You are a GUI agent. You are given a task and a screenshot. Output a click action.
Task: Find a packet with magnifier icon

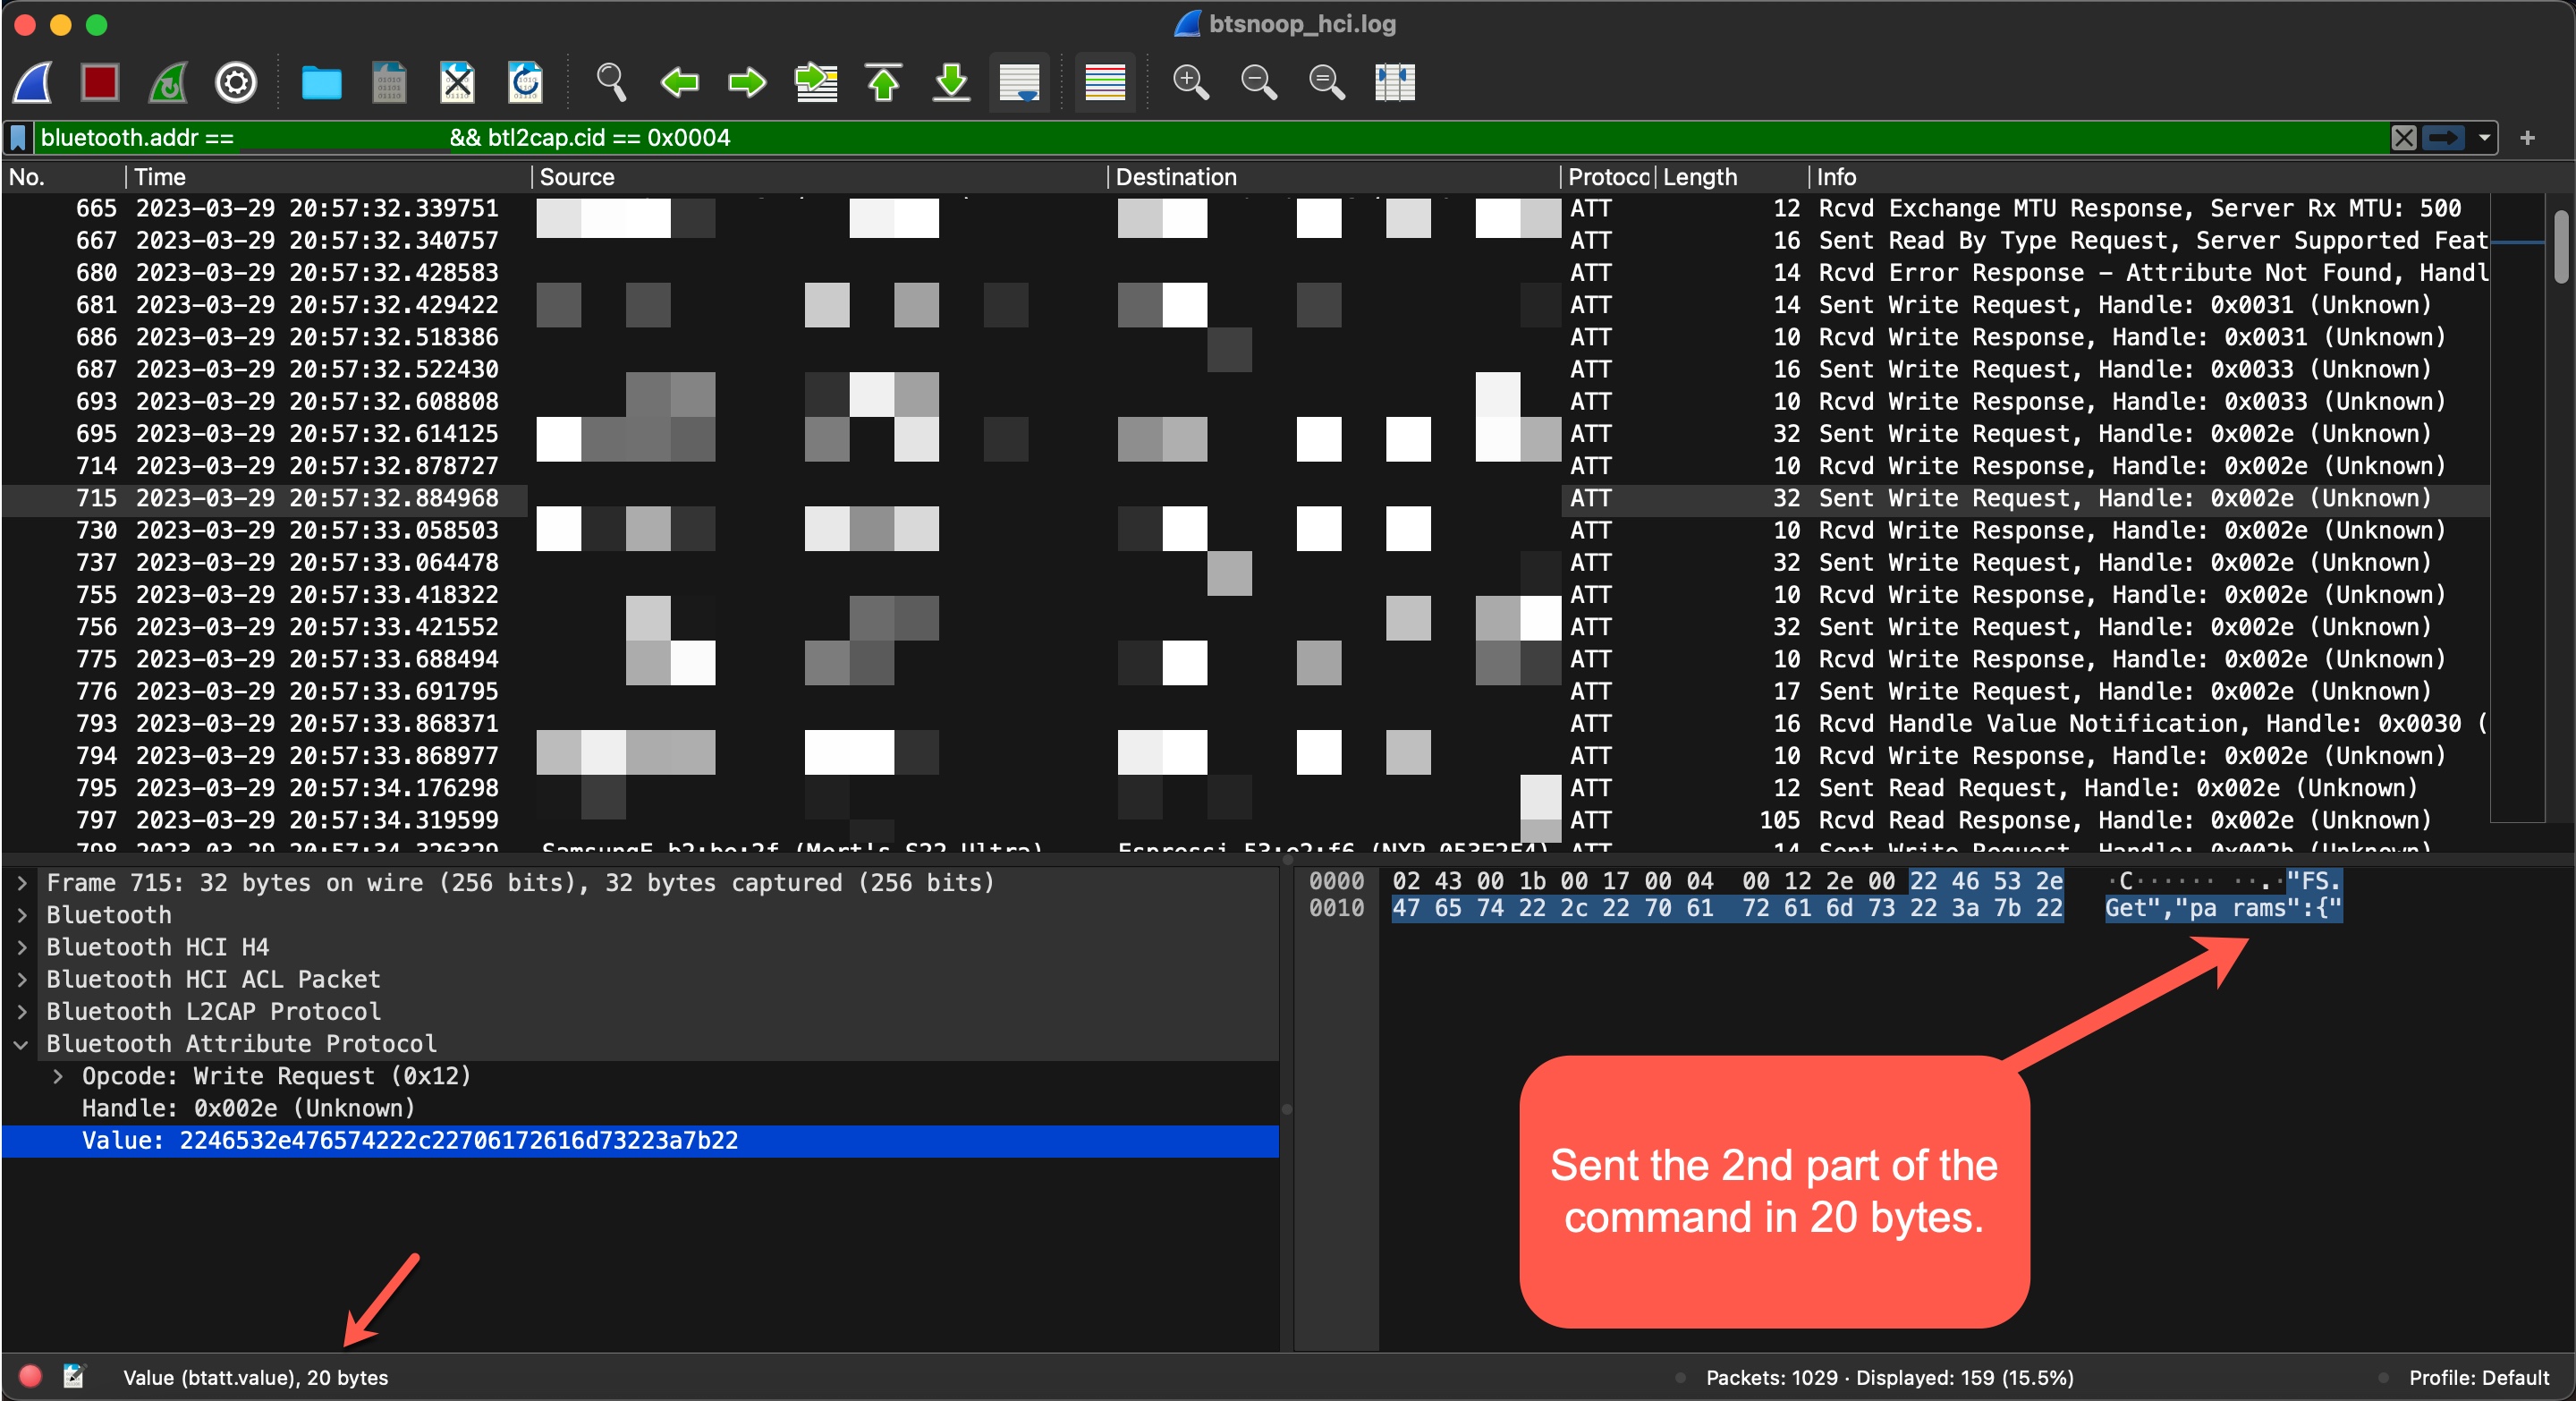point(611,82)
